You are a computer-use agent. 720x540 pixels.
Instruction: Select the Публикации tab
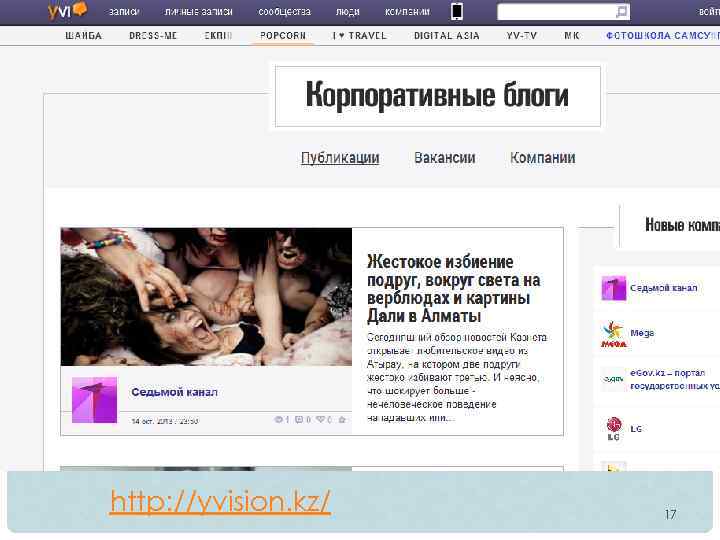340,158
